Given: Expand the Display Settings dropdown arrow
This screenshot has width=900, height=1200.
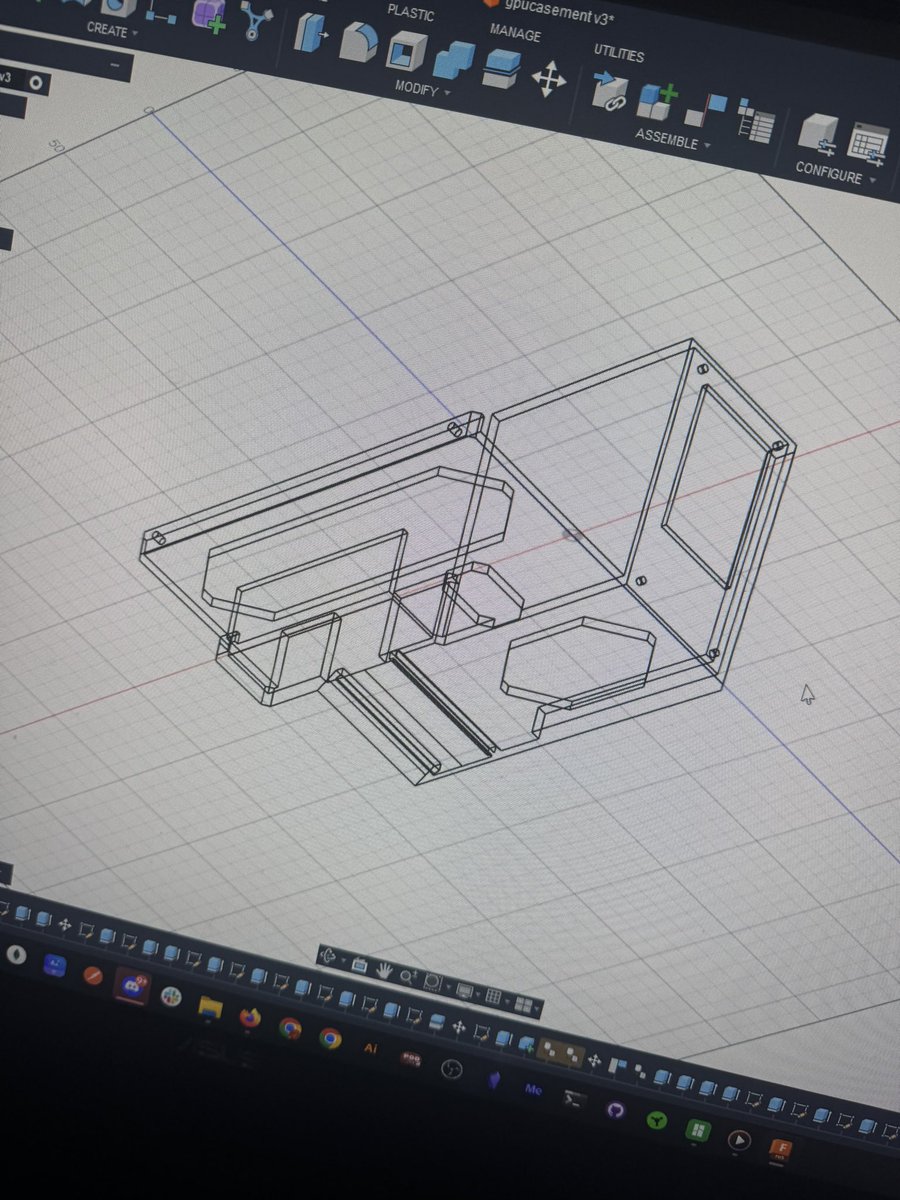Looking at the screenshot, I should (478, 994).
